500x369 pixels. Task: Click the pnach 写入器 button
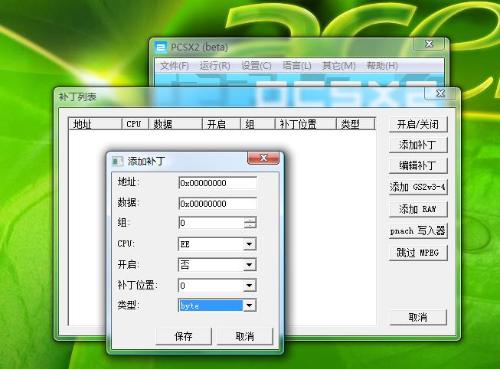pyautogui.click(x=418, y=231)
